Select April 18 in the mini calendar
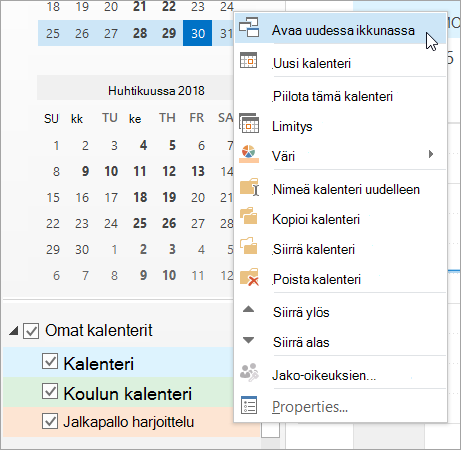The height and width of the screenshot is (450, 461). point(140,197)
